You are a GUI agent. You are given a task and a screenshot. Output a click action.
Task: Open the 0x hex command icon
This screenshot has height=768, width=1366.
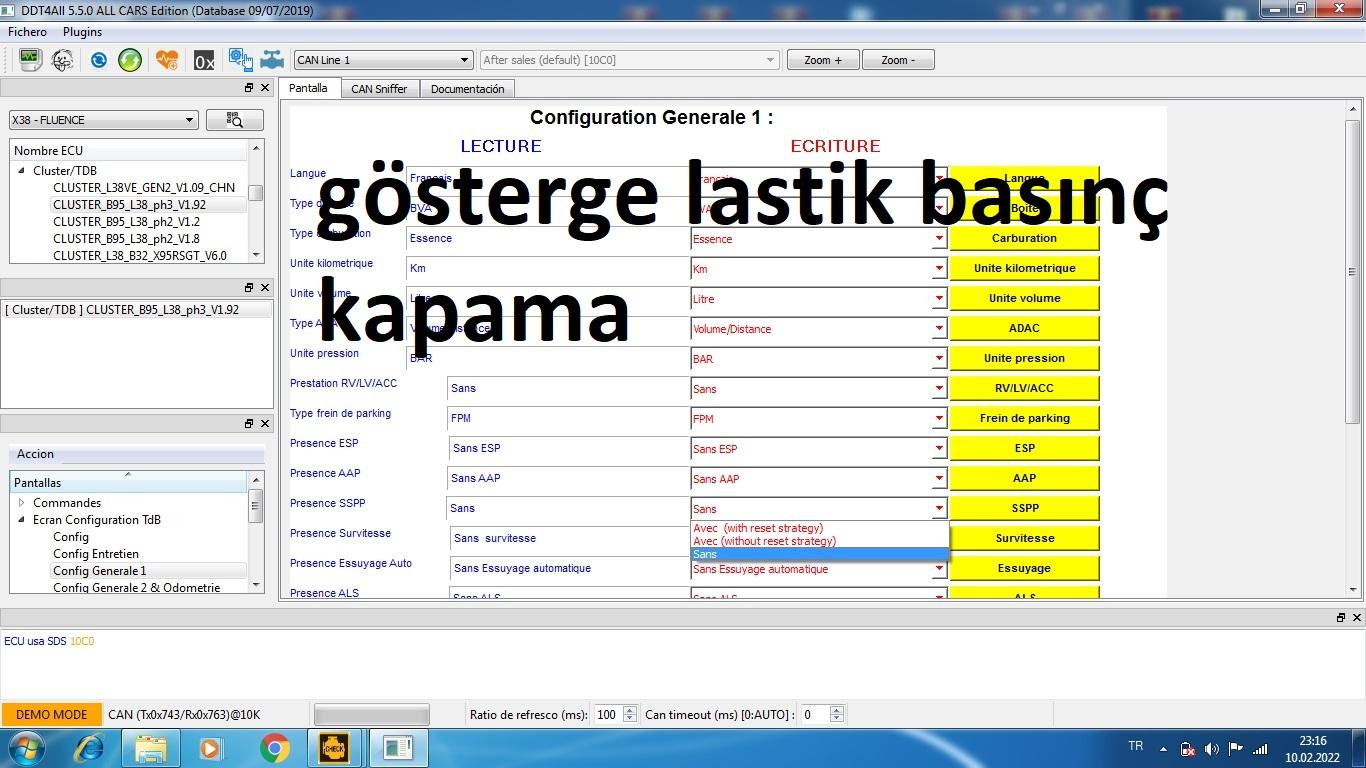click(204, 61)
